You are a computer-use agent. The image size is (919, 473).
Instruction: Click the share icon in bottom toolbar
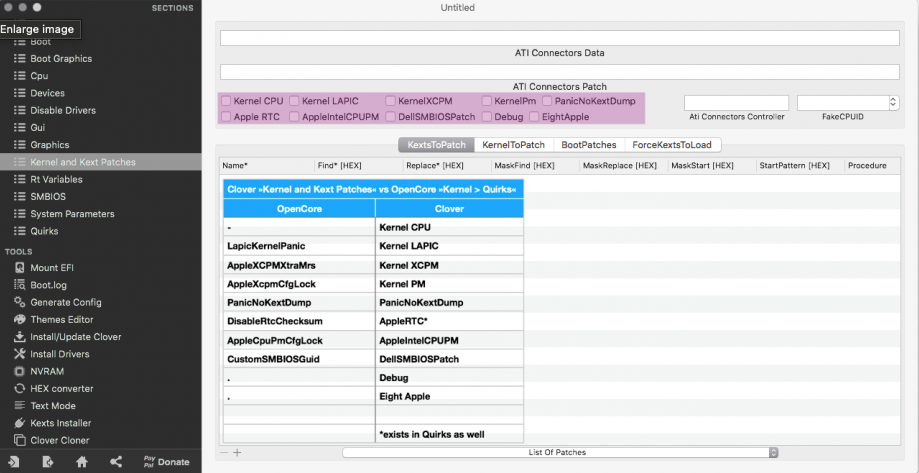coord(116,462)
